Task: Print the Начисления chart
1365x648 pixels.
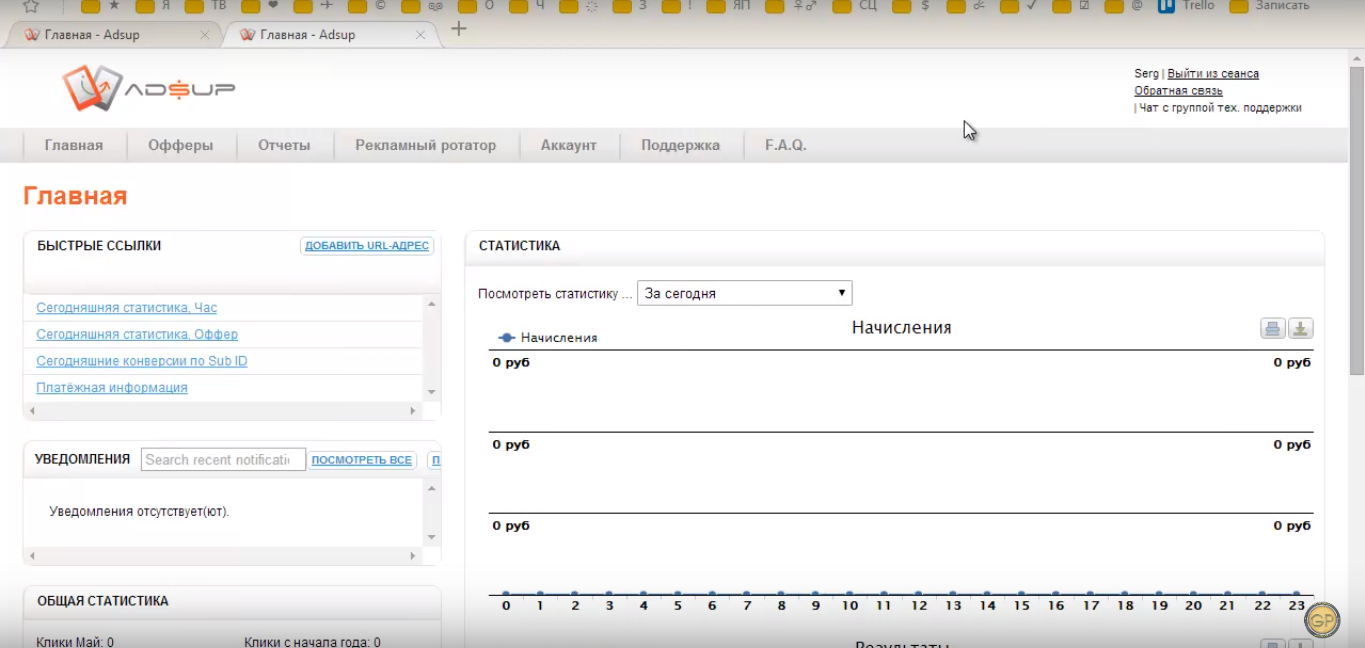Action: click(x=1272, y=329)
